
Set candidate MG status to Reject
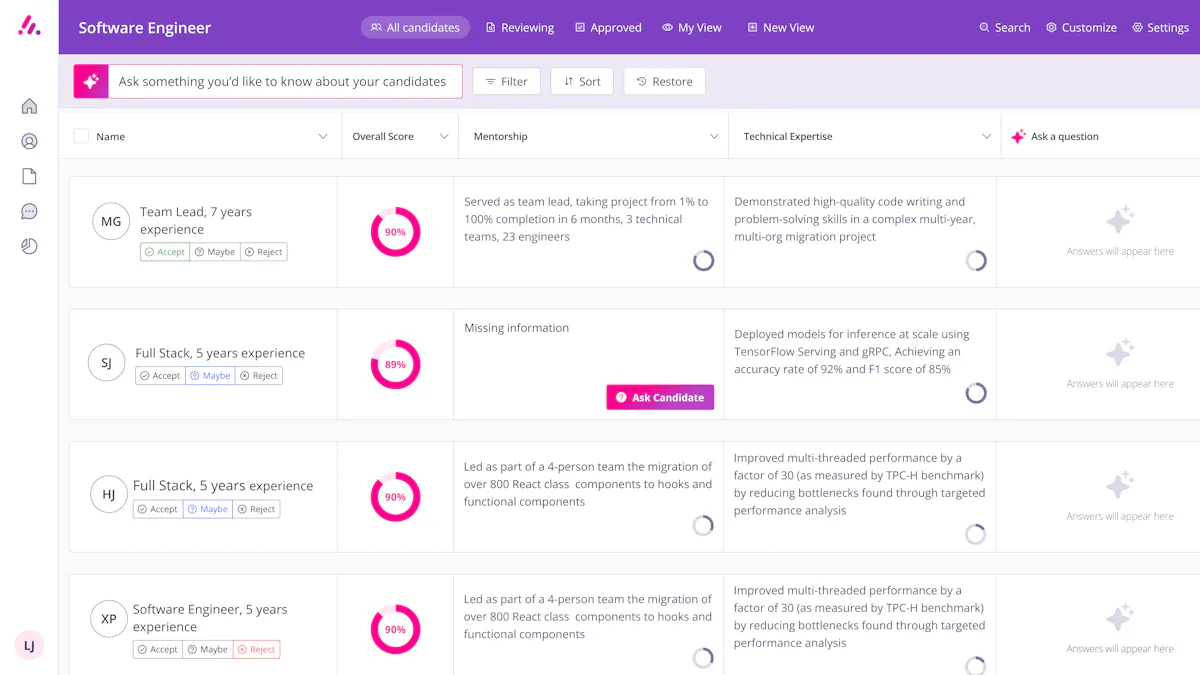[264, 252]
